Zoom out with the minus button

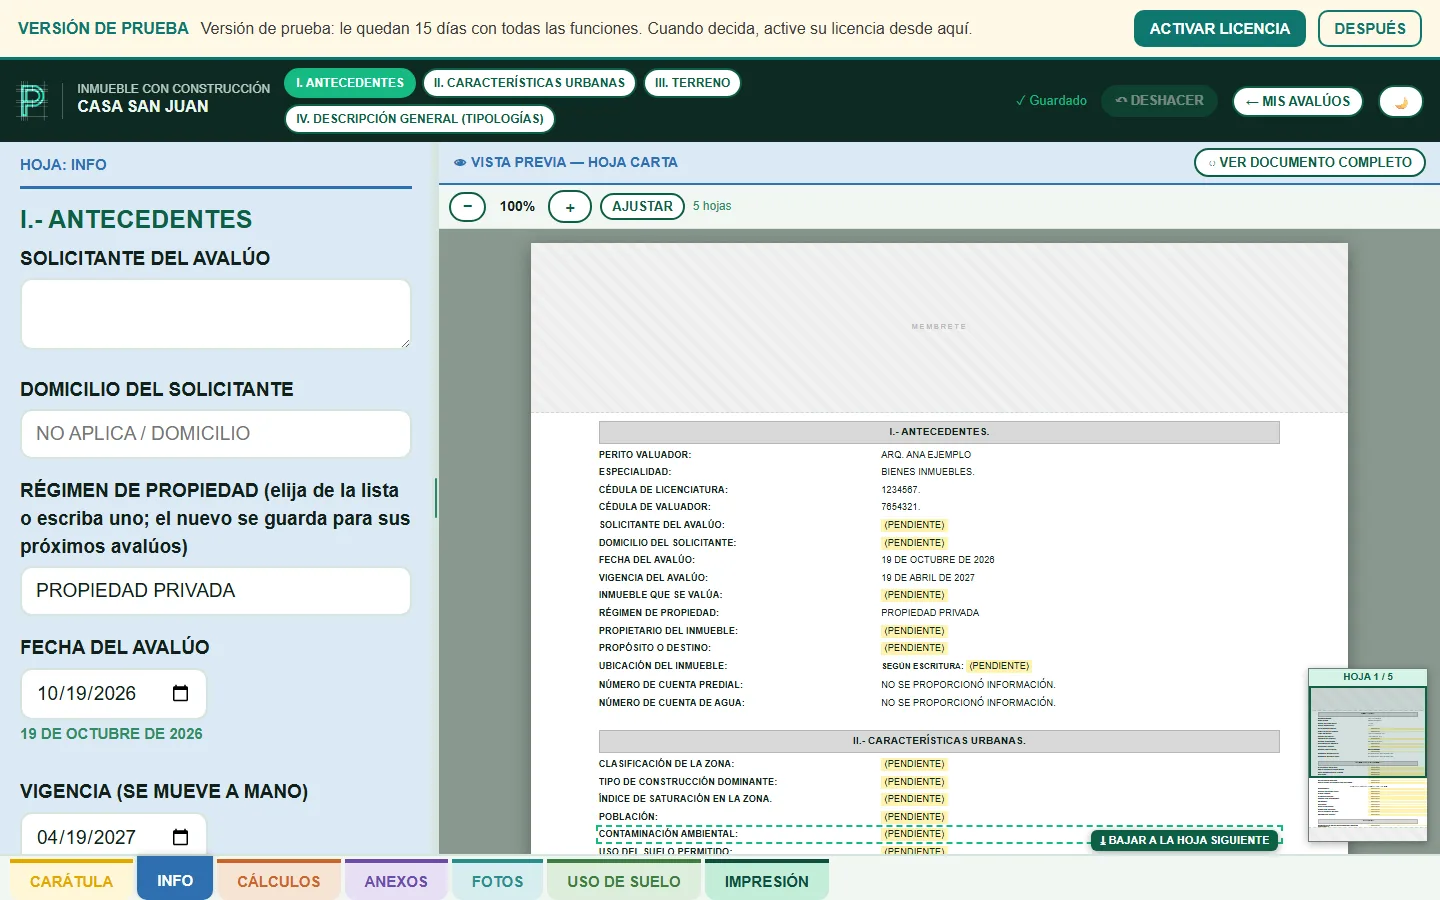[467, 207]
